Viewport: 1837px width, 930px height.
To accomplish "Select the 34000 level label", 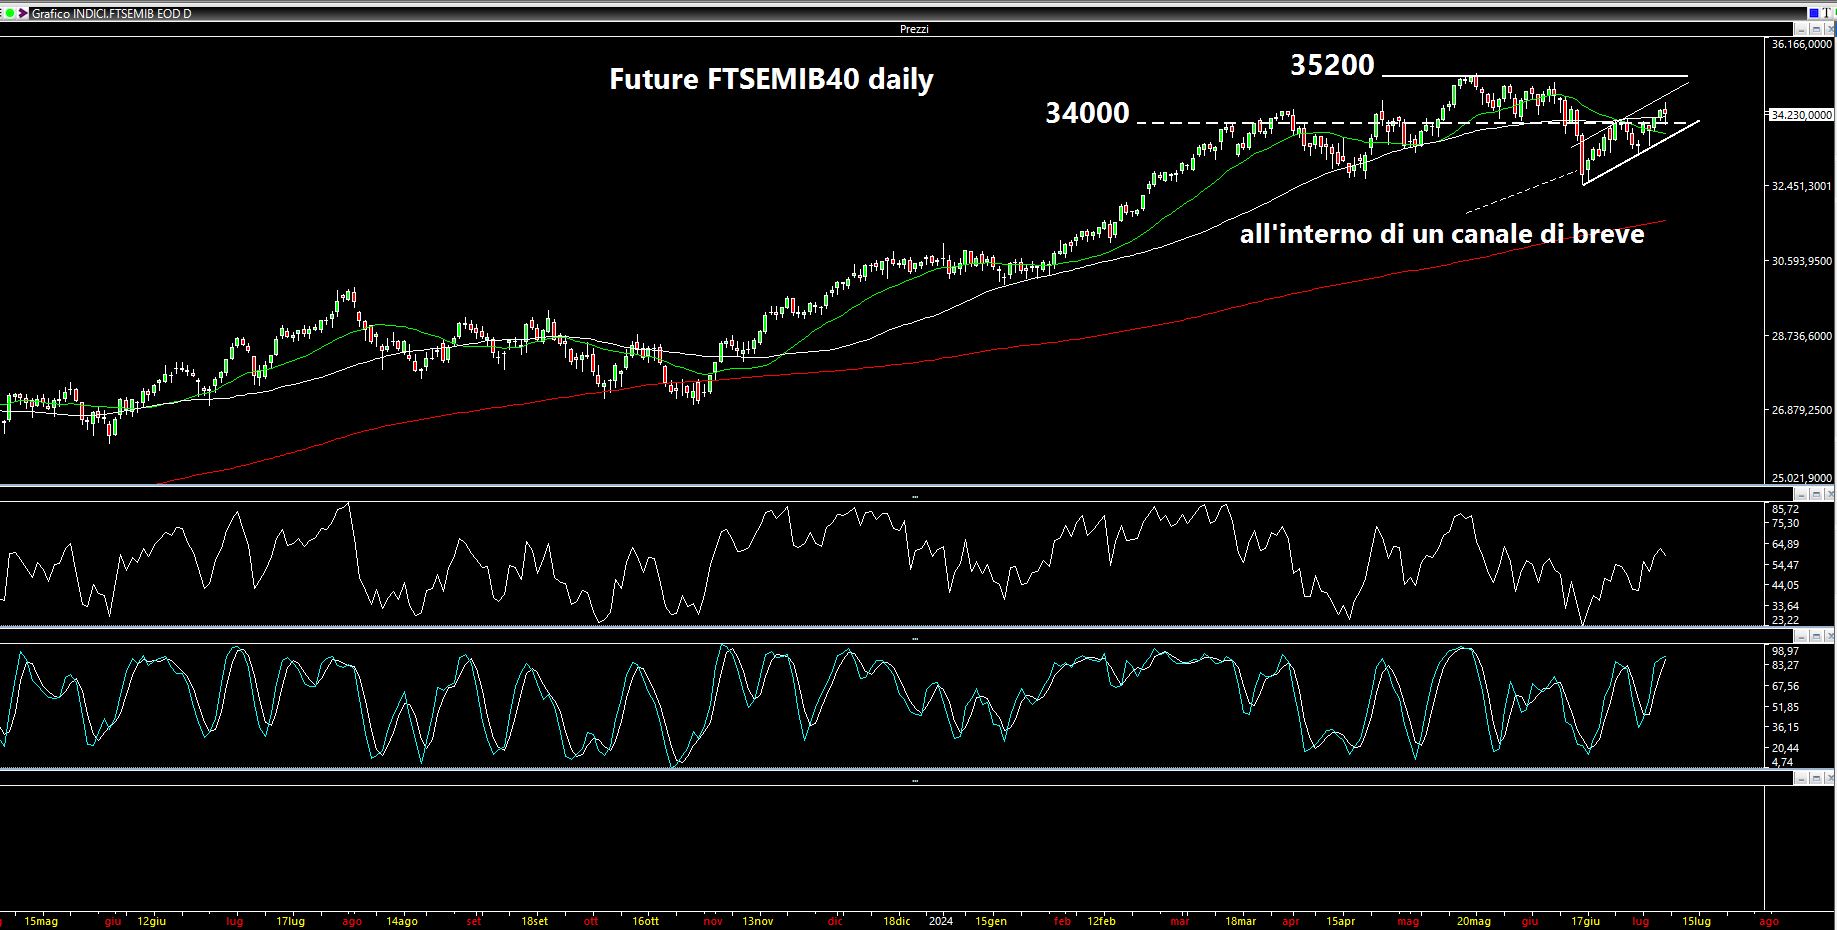I will (x=1087, y=113).
